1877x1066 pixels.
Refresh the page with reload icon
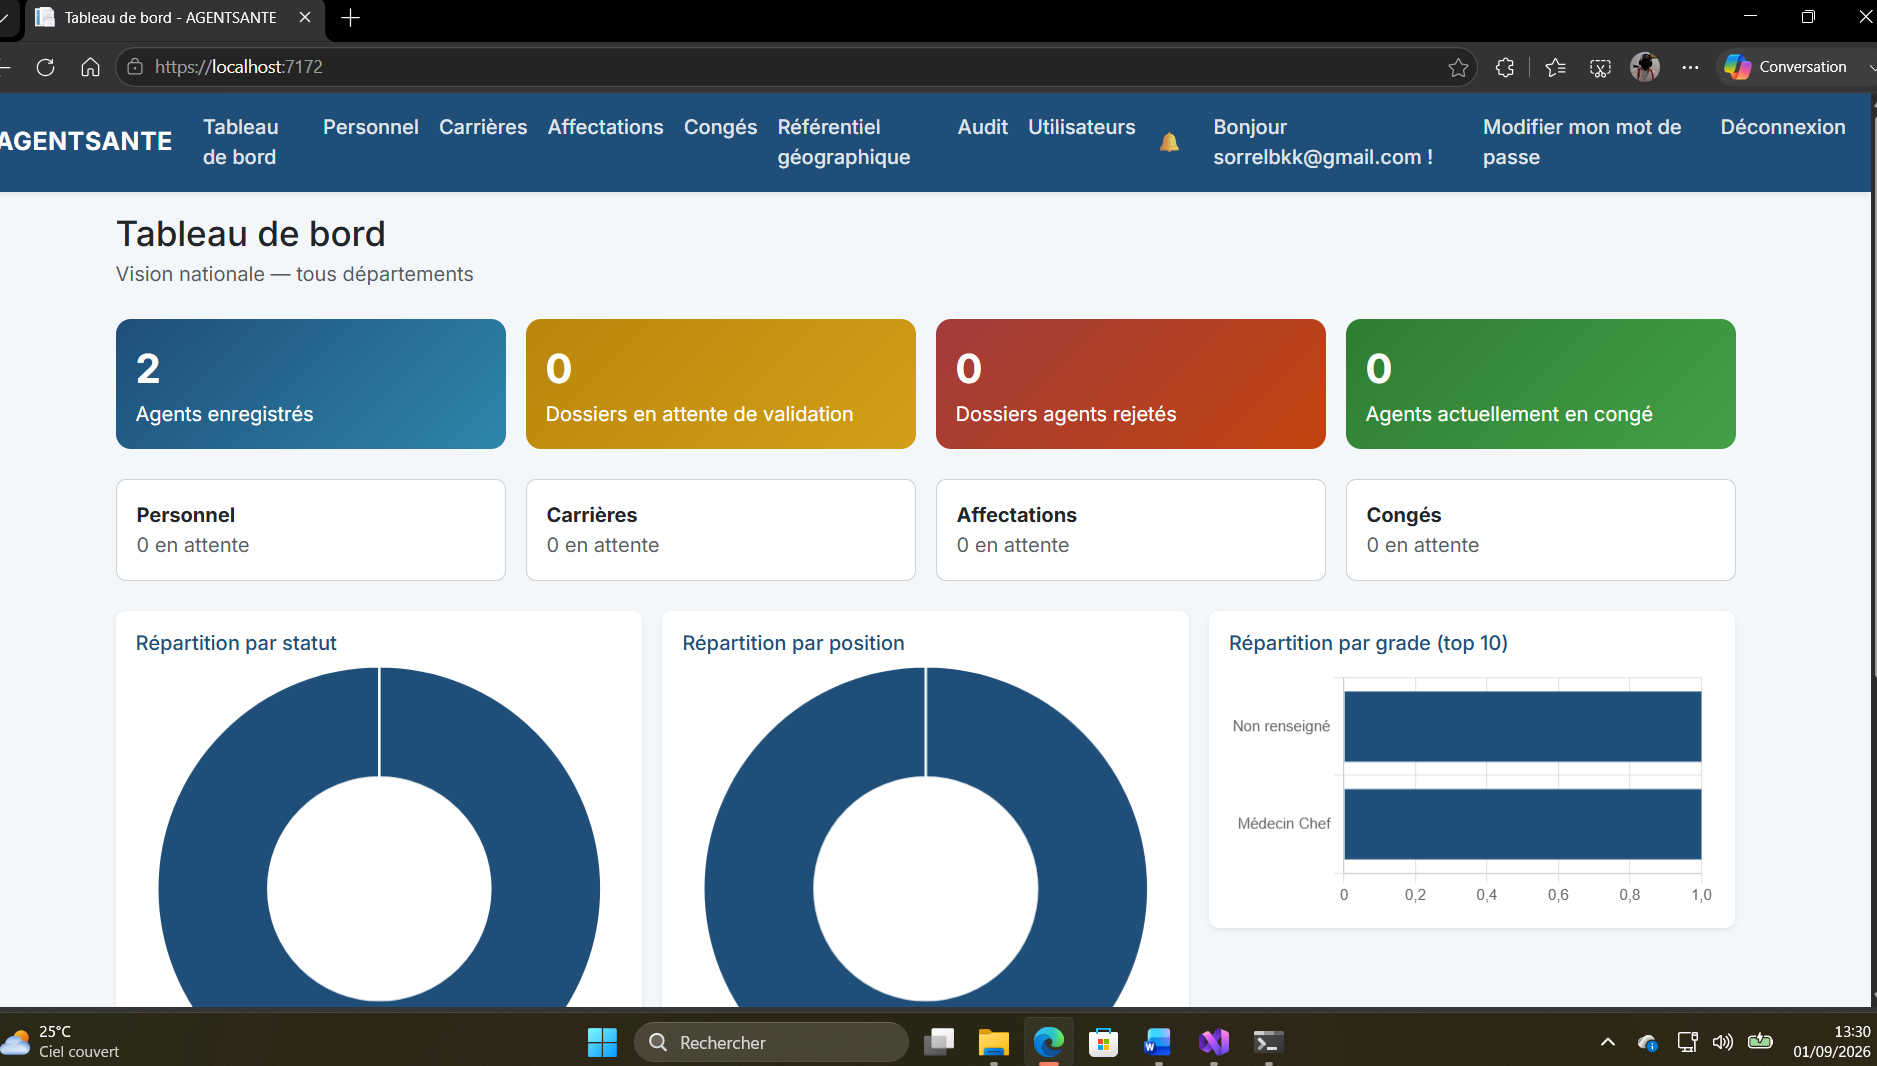pos(45,67)
